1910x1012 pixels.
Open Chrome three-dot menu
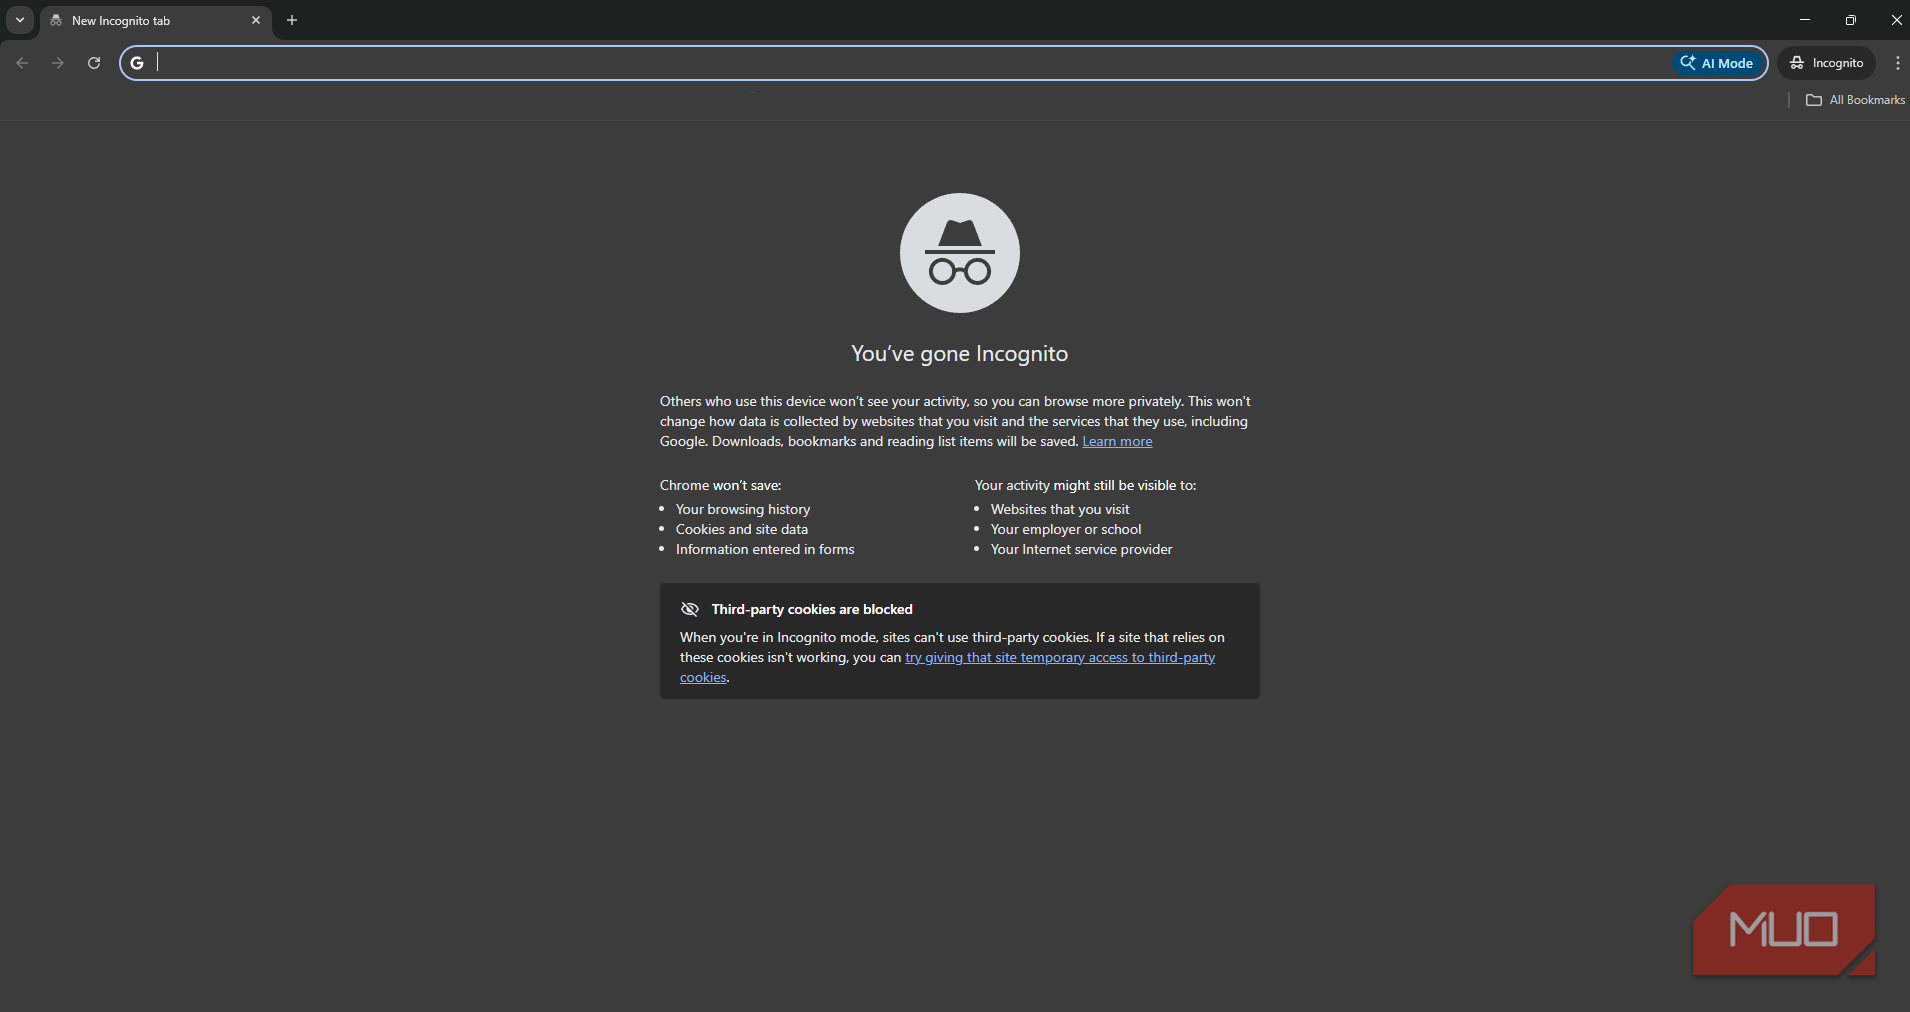coord(1897,63)
